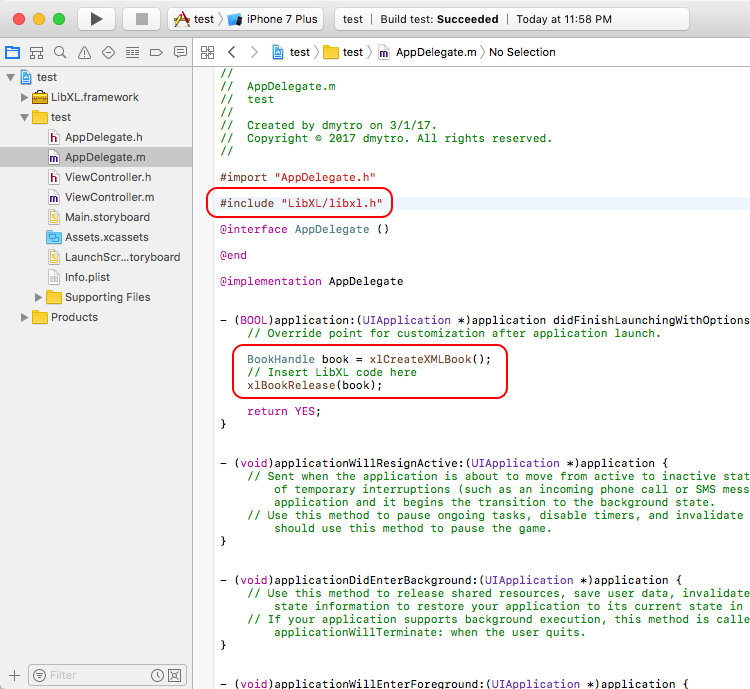Screen dimensions: 750x689
Task: Expand Products folder
Action: (24, 317)
